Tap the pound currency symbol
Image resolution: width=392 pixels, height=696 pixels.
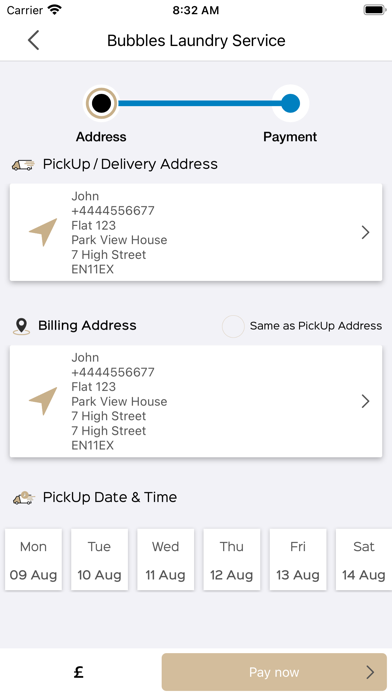(79, 672)
